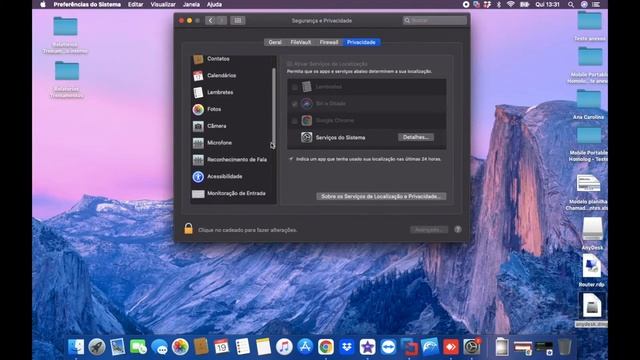Switch to the Firewall tab

329,42
